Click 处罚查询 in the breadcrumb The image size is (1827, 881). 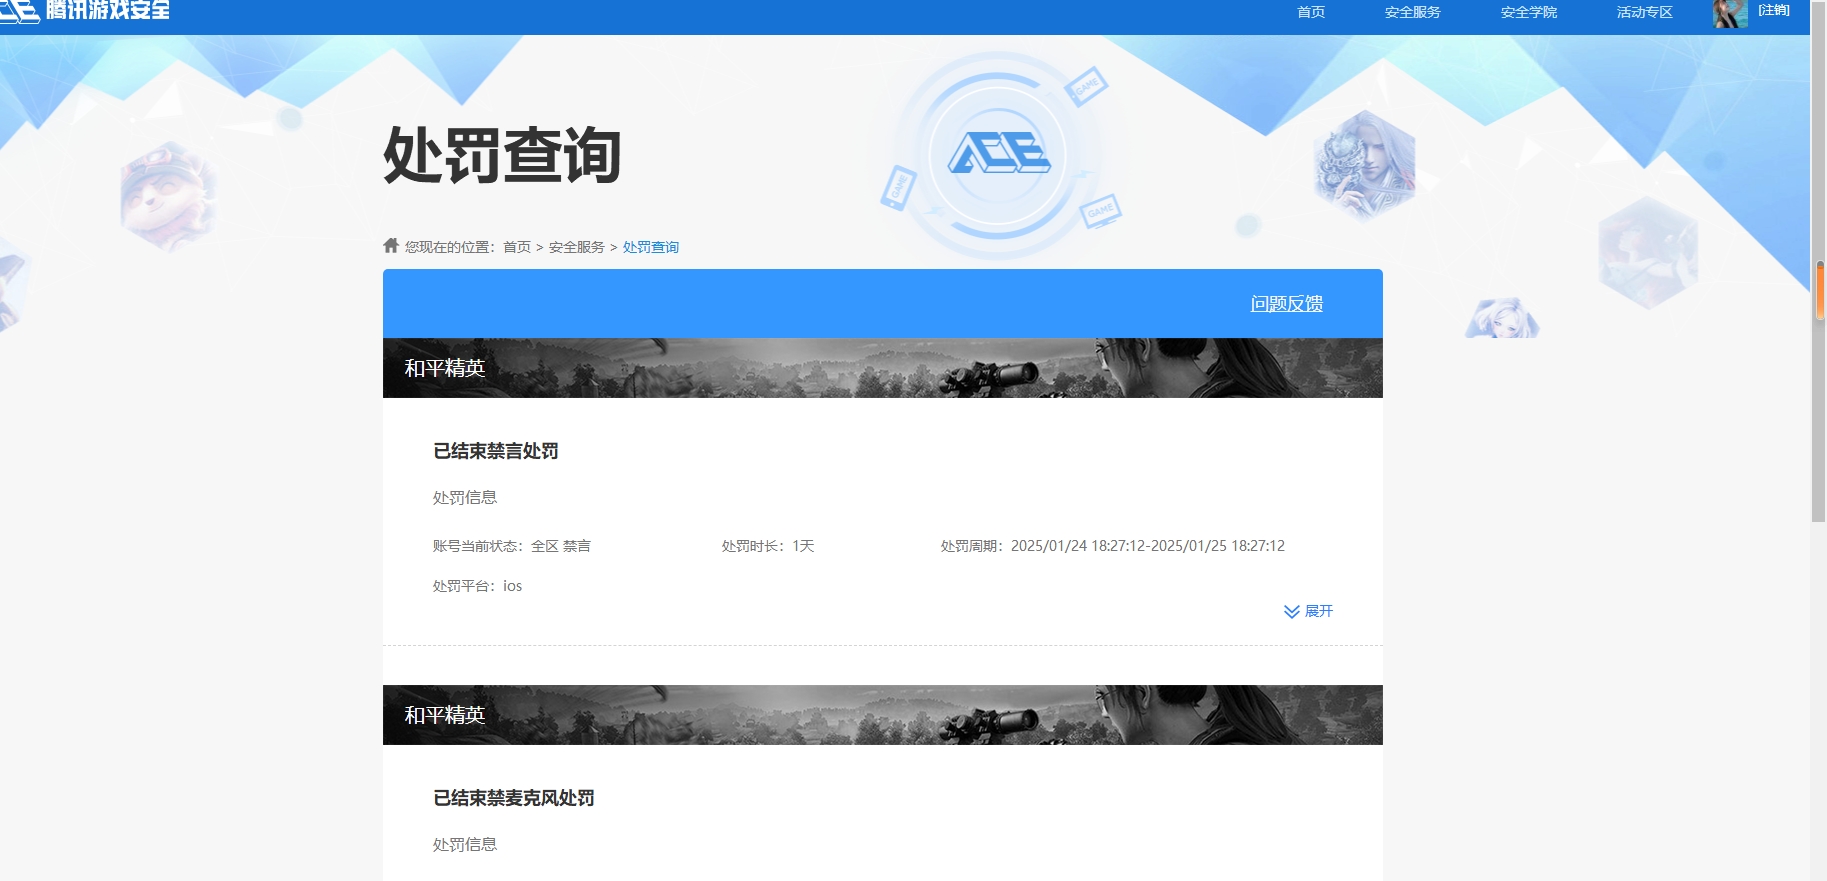(651, 247)
